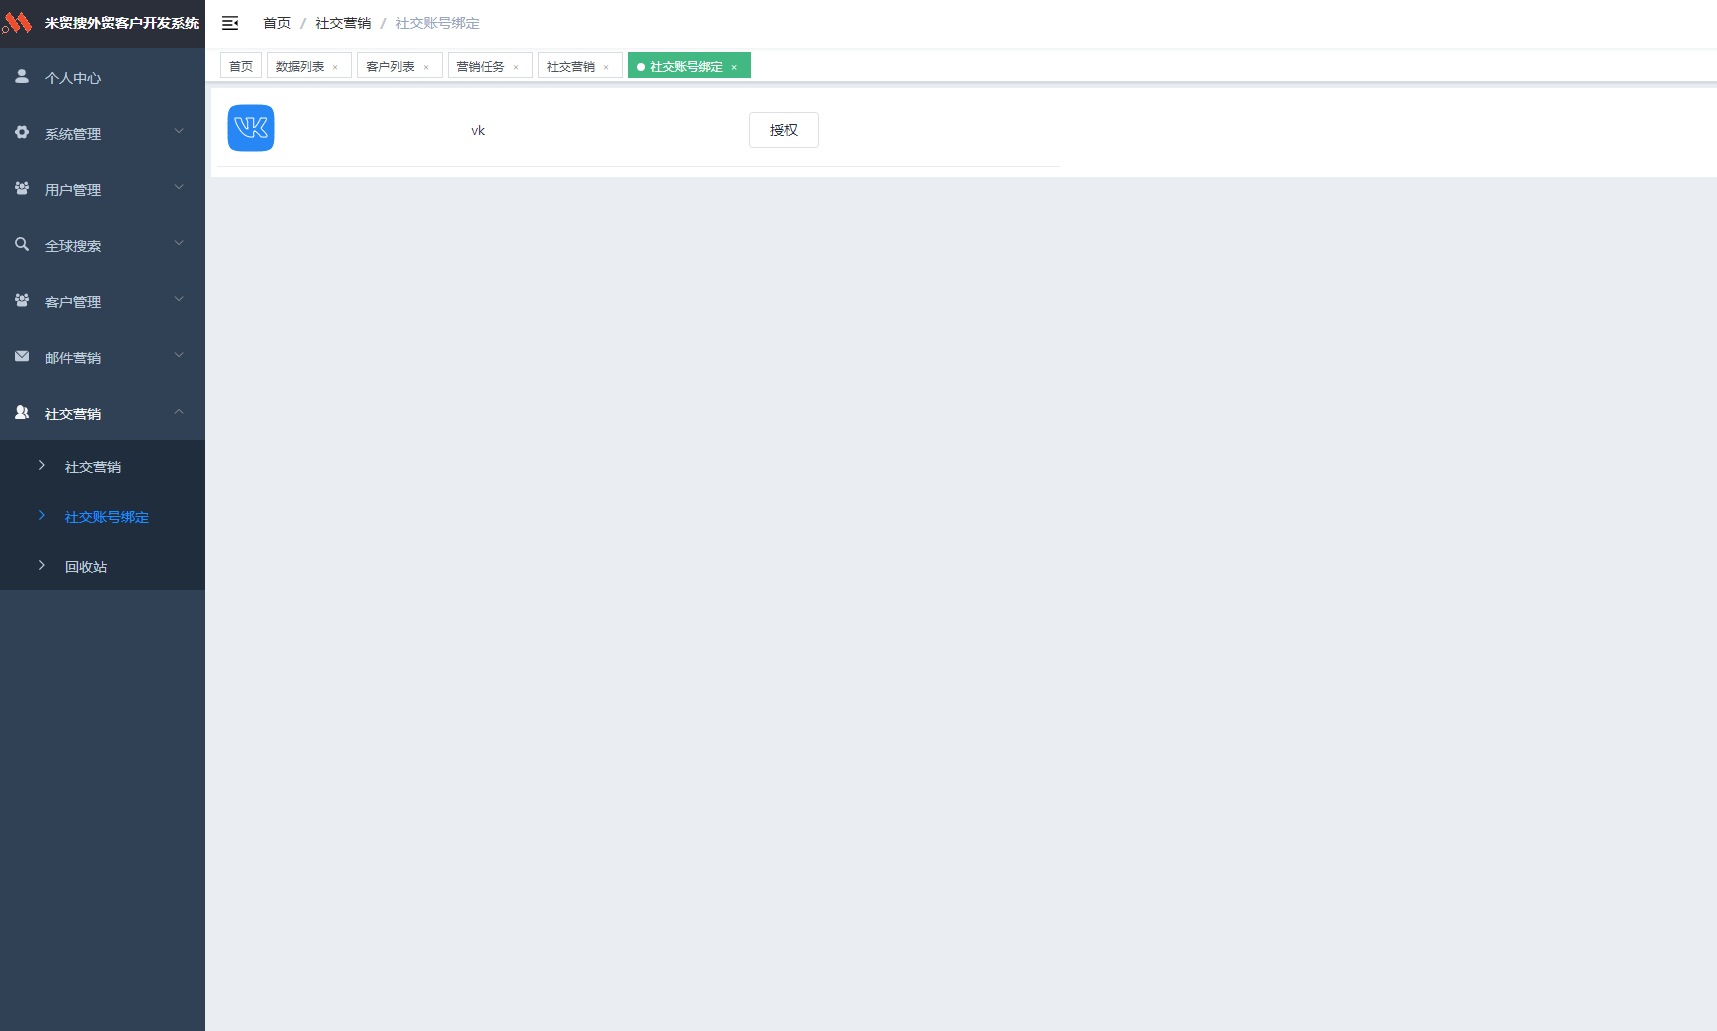Click the 米贸搜 logo icon
This screenshot has width=1717, height=1031.
pos(17,22)
